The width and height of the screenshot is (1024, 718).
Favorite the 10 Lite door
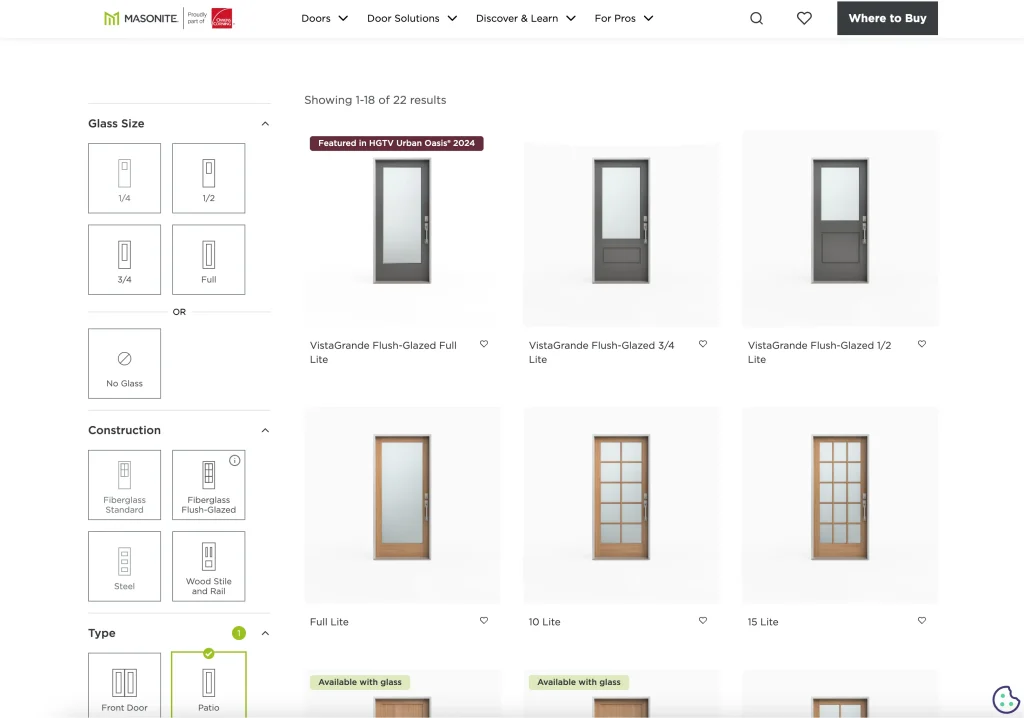click(x=703, y=620)
